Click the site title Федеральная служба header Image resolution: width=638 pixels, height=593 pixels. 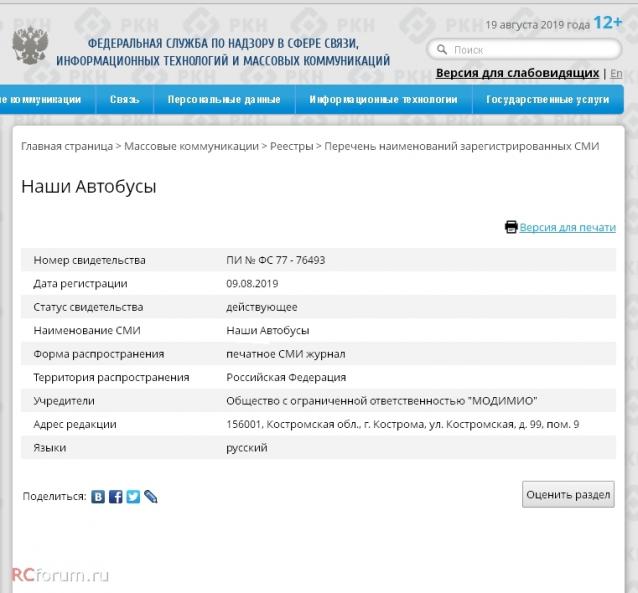tap(223, 52)
